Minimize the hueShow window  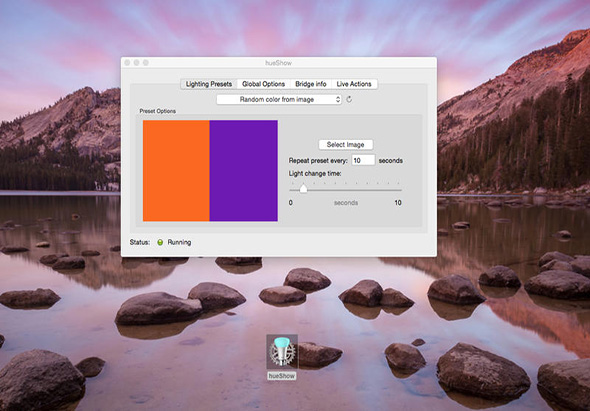136,63
